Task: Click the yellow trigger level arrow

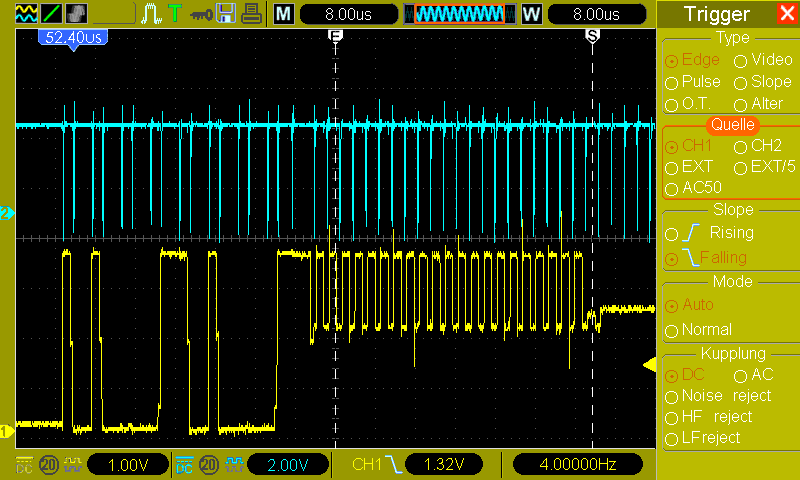Action: click(x=649, y=365)
